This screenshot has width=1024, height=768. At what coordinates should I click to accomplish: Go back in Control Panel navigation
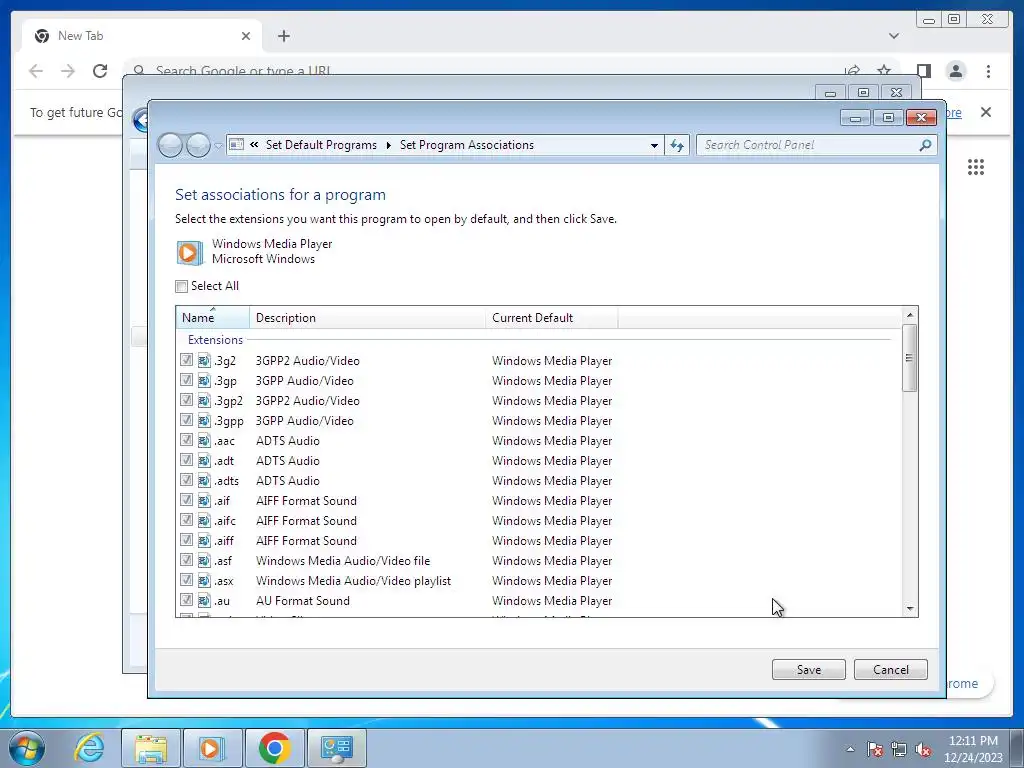point(170,145)
